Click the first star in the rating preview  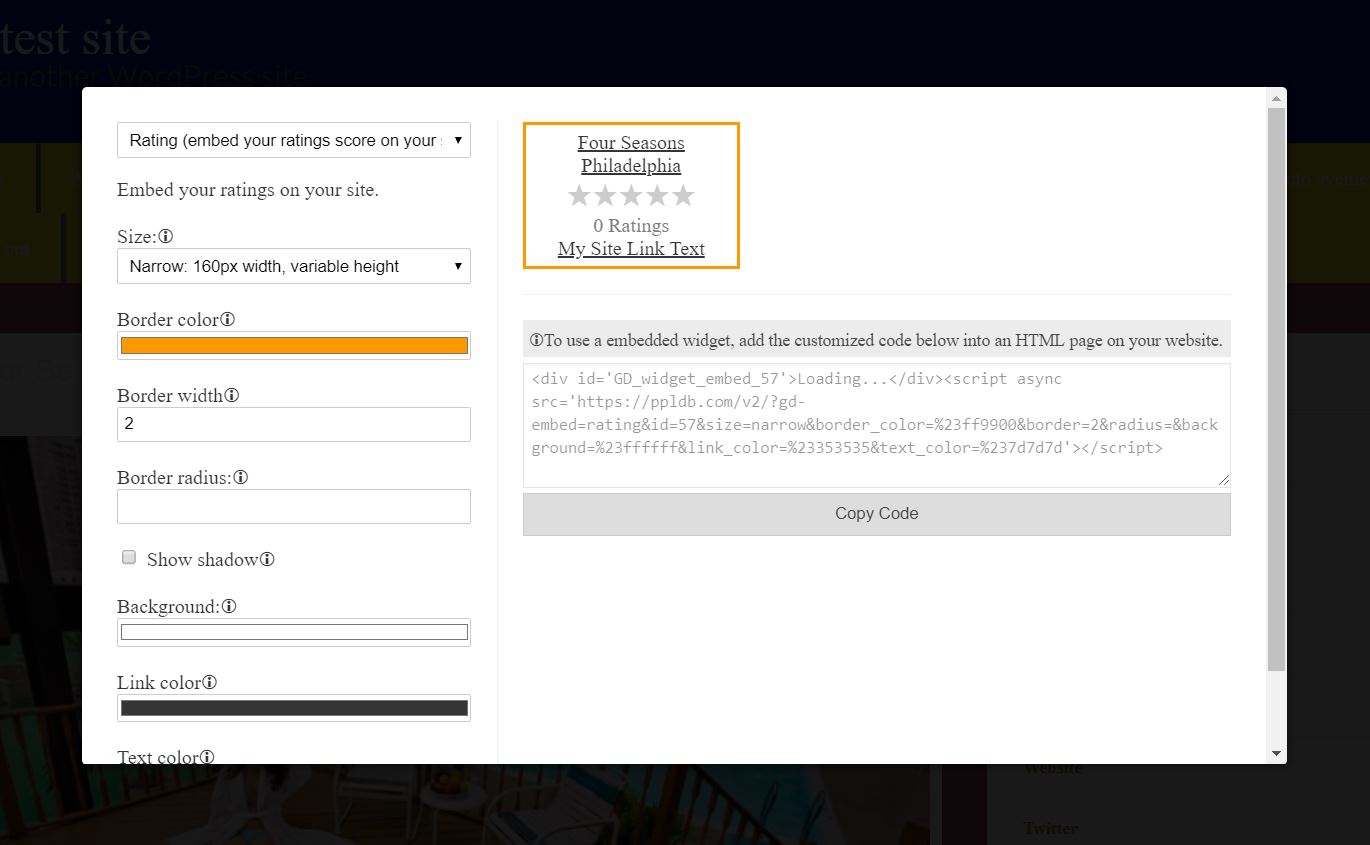(x=579, y=196)
